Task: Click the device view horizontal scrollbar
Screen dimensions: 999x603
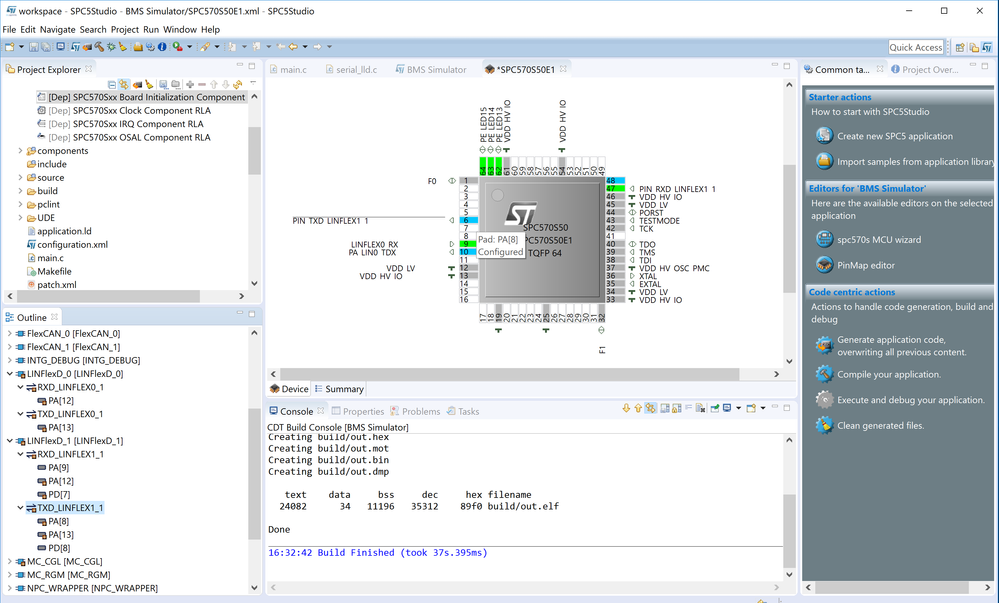Action: (x=510, y=374)
